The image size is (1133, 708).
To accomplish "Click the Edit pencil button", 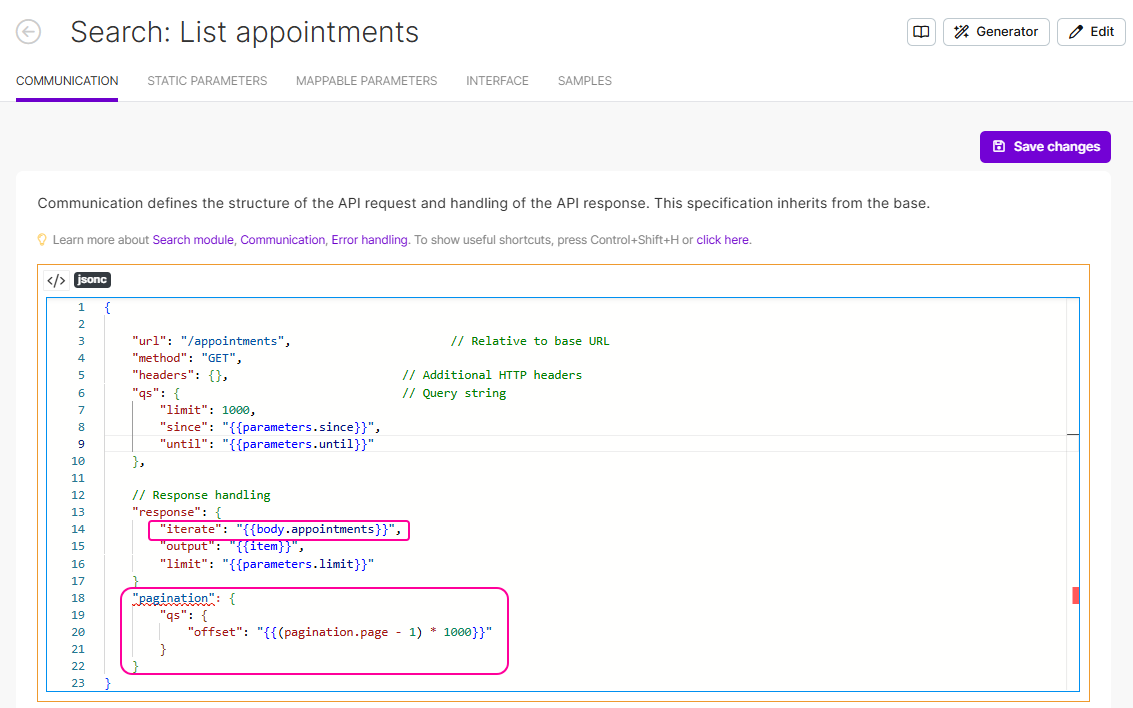I will (1091, 32).
